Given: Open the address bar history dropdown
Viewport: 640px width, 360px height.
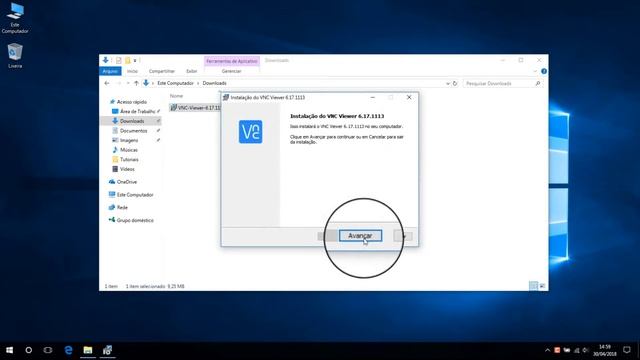Looking at the screenshot, I should tap(448, 83).
